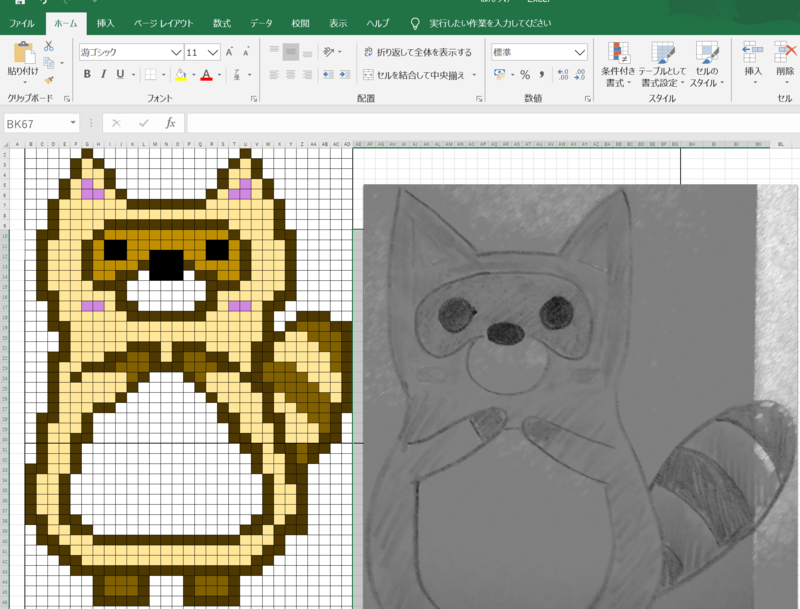Align cell content to bottom
Screen dimensions: 800x609
(307, 52)
